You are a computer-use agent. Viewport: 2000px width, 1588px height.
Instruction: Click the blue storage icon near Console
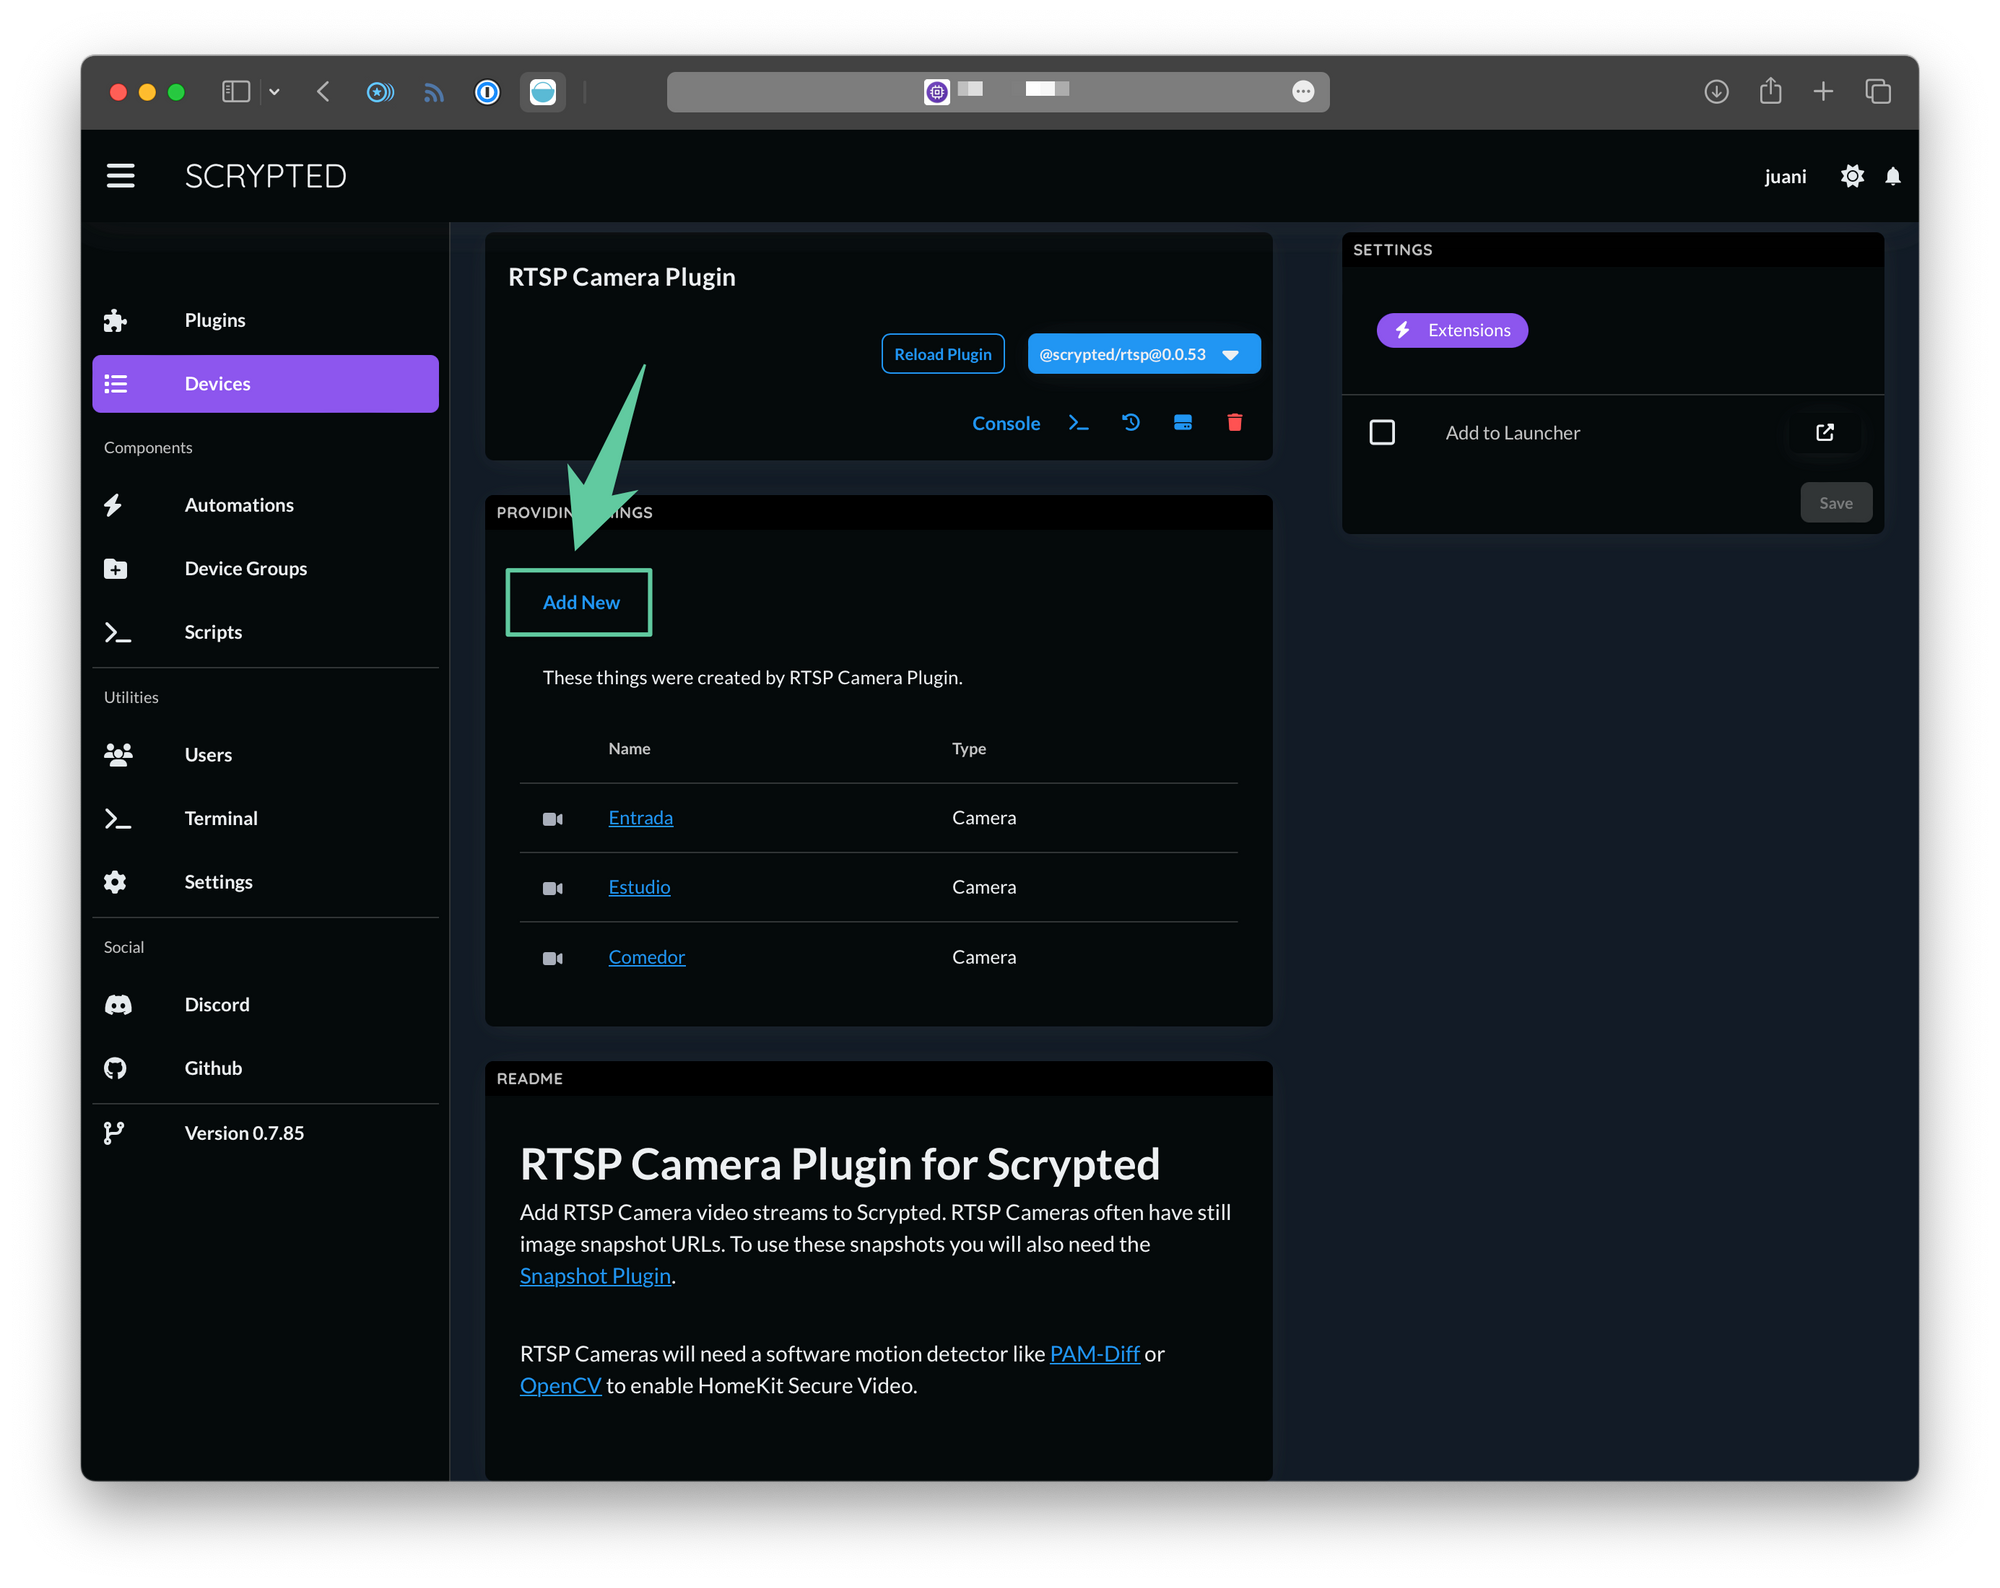click(1182, 423)
